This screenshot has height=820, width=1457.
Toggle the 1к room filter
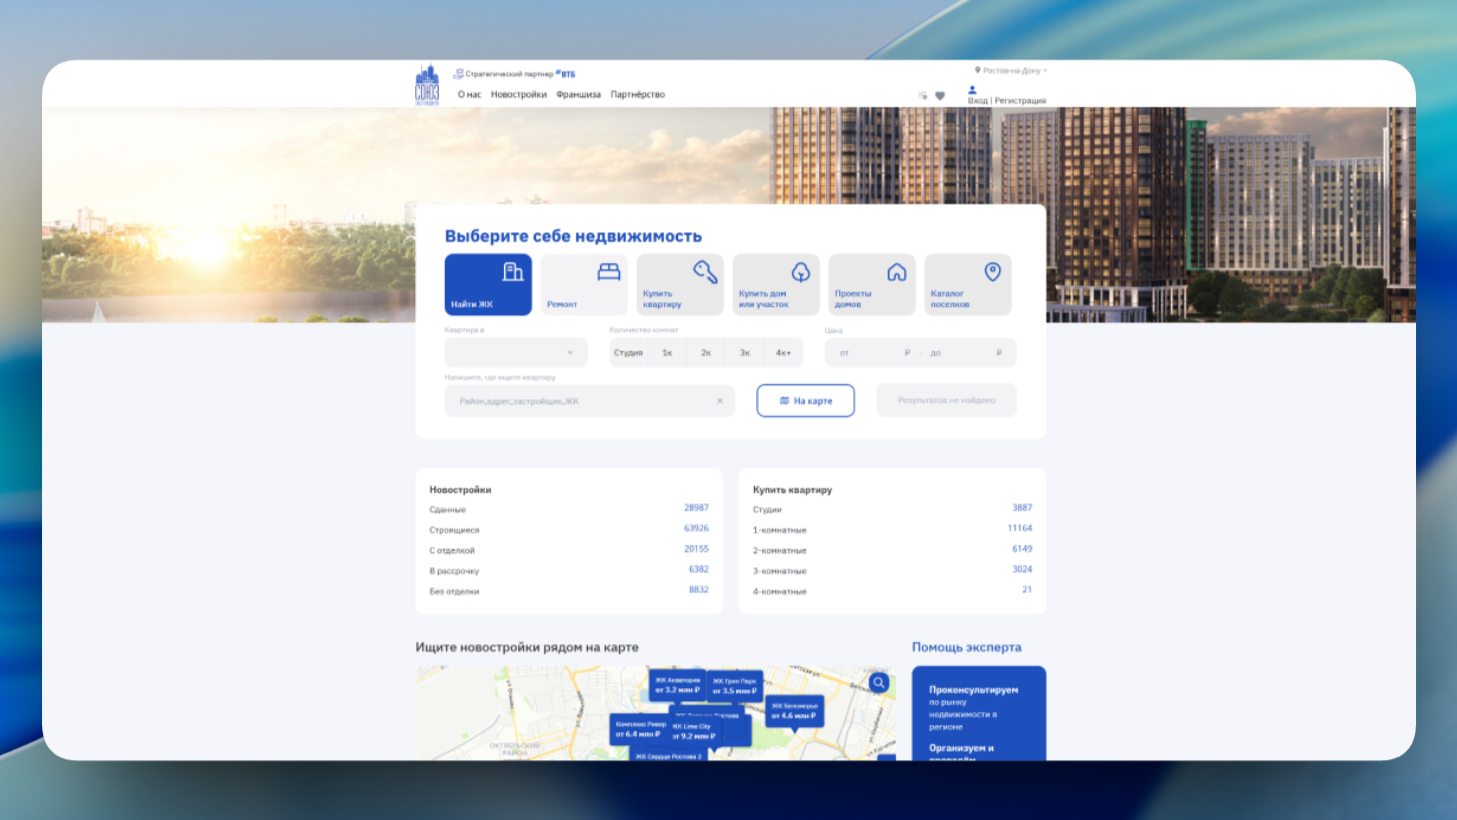[667, 353]
